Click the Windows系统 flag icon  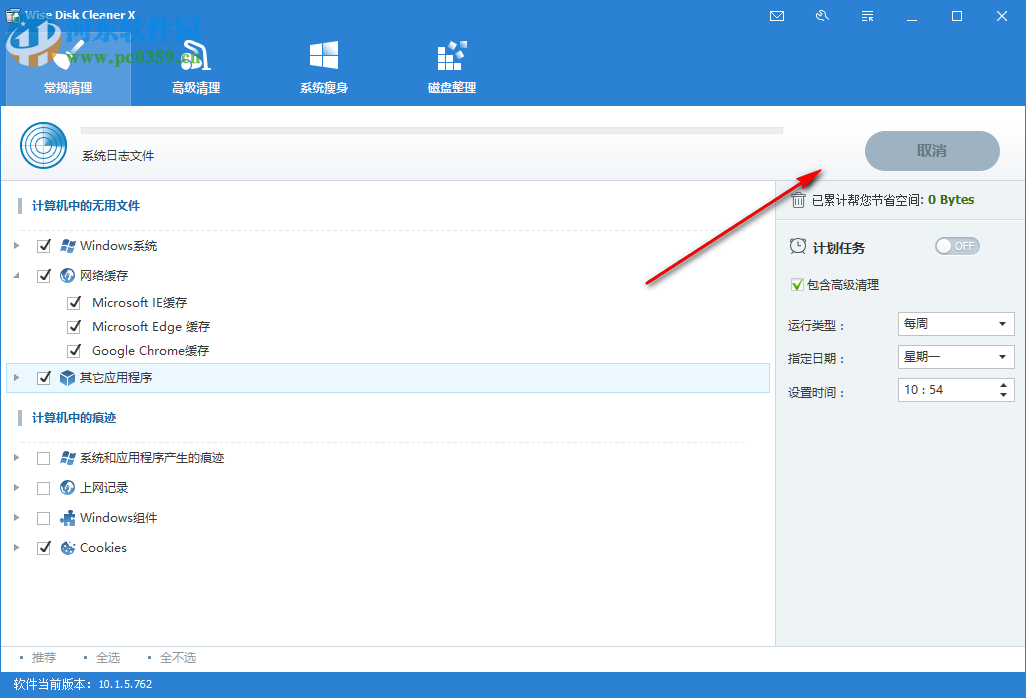pos(67,246)
